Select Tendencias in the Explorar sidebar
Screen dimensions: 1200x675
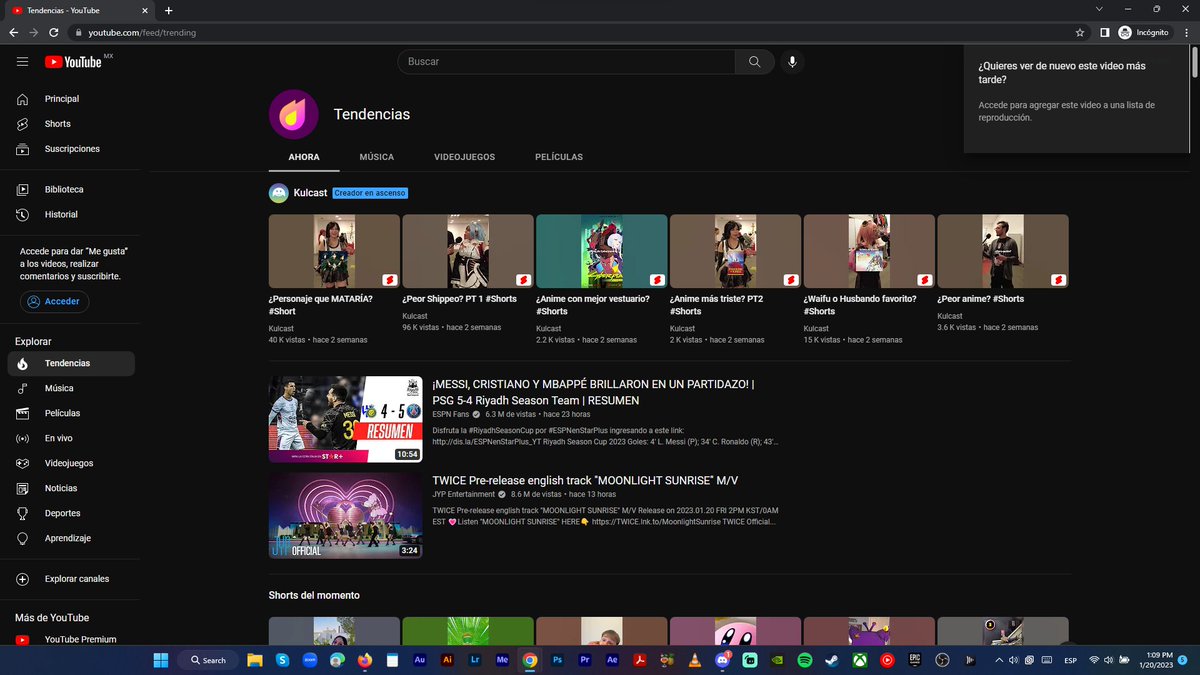click(69, 363)
